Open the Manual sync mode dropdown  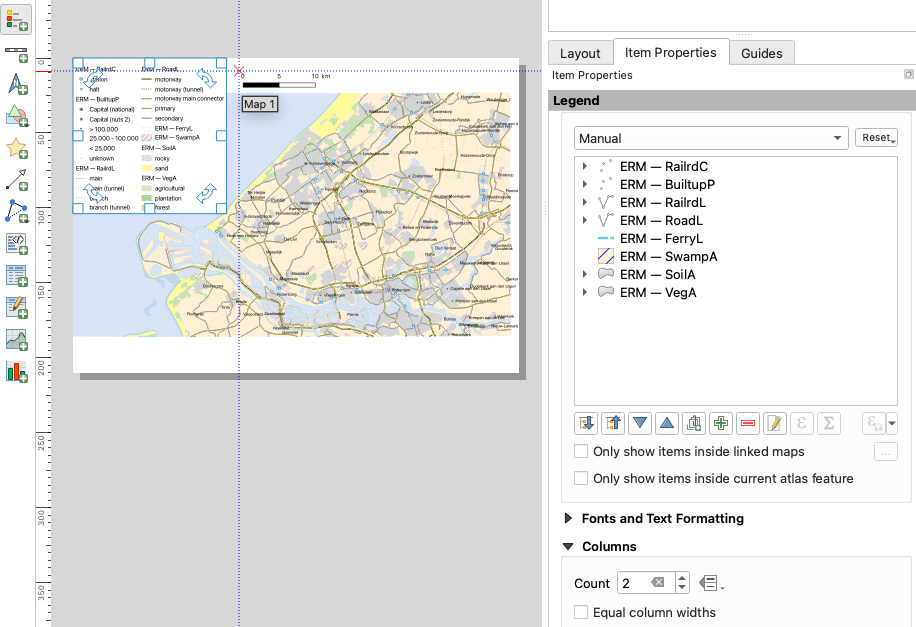711,138
